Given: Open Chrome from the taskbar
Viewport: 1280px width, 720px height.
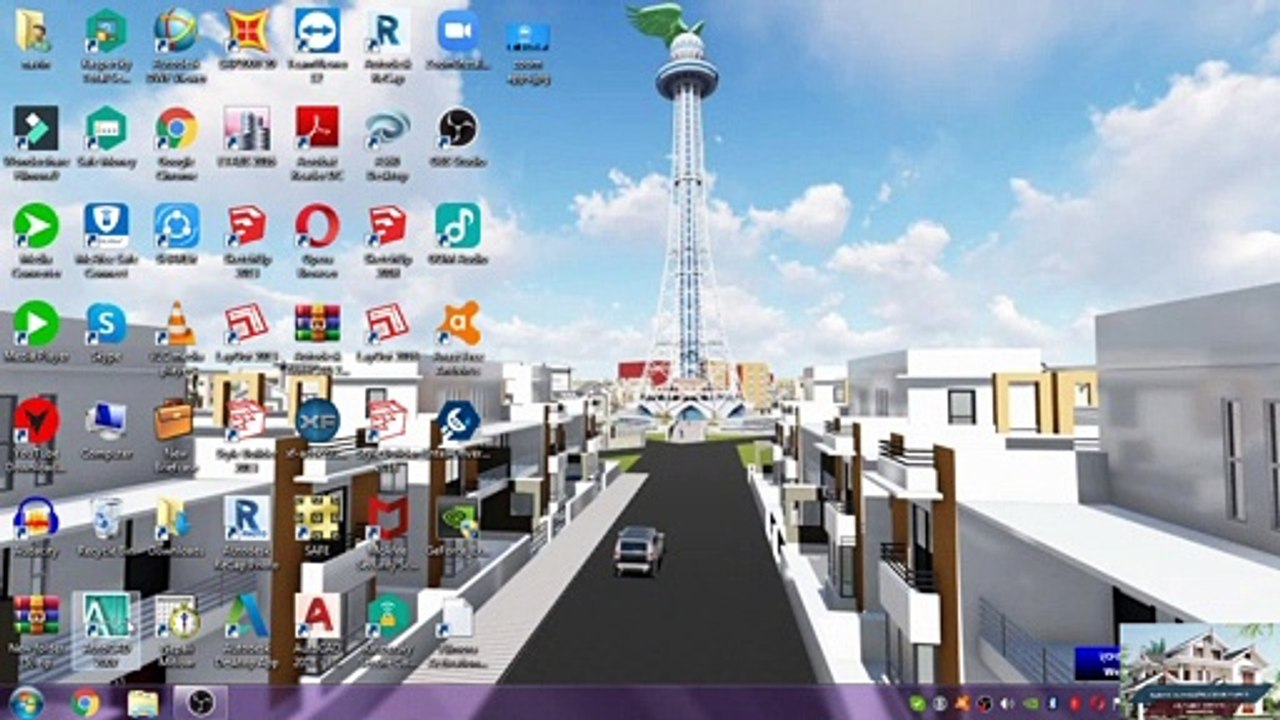Looking at the screenshot, I should pyautogui.click(x=85, y=702).
